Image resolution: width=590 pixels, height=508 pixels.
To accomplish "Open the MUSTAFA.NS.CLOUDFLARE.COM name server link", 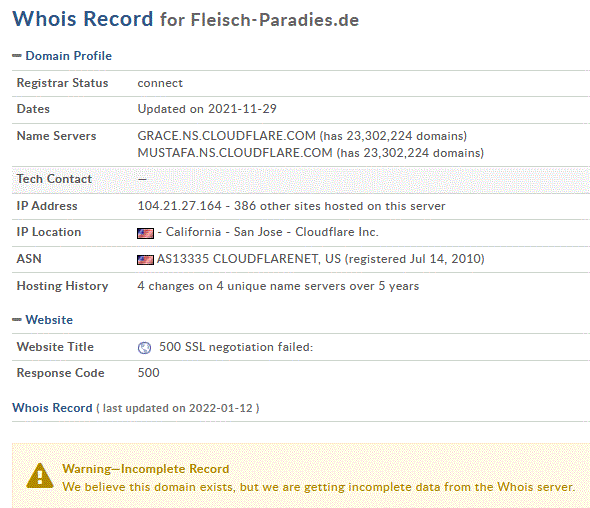I will pyautogui.click(x=235, y=153).
